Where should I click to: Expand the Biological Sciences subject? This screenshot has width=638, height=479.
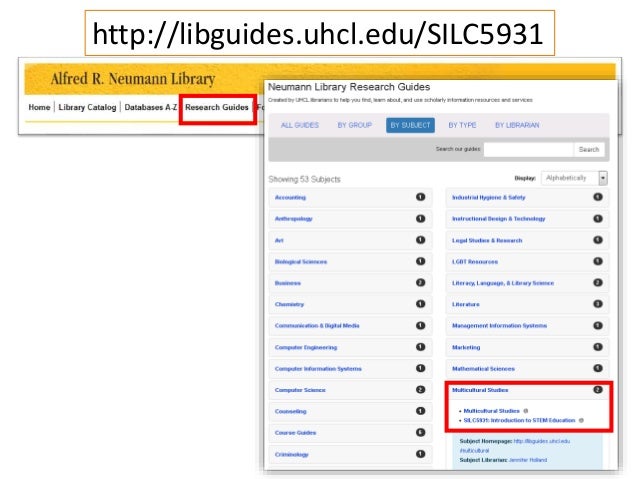(x=350, y=262)
